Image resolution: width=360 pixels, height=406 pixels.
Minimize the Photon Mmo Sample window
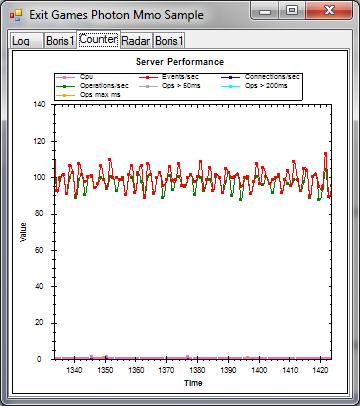265,11
